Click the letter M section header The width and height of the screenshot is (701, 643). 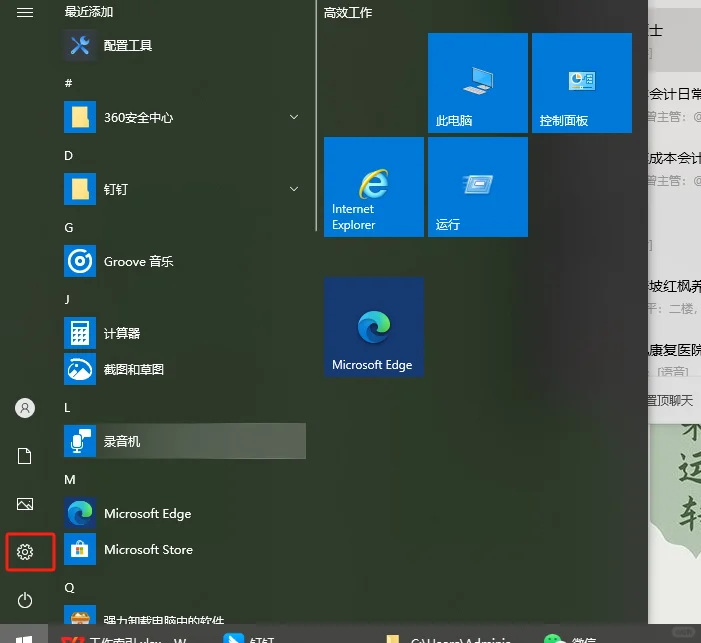point(70,480)
